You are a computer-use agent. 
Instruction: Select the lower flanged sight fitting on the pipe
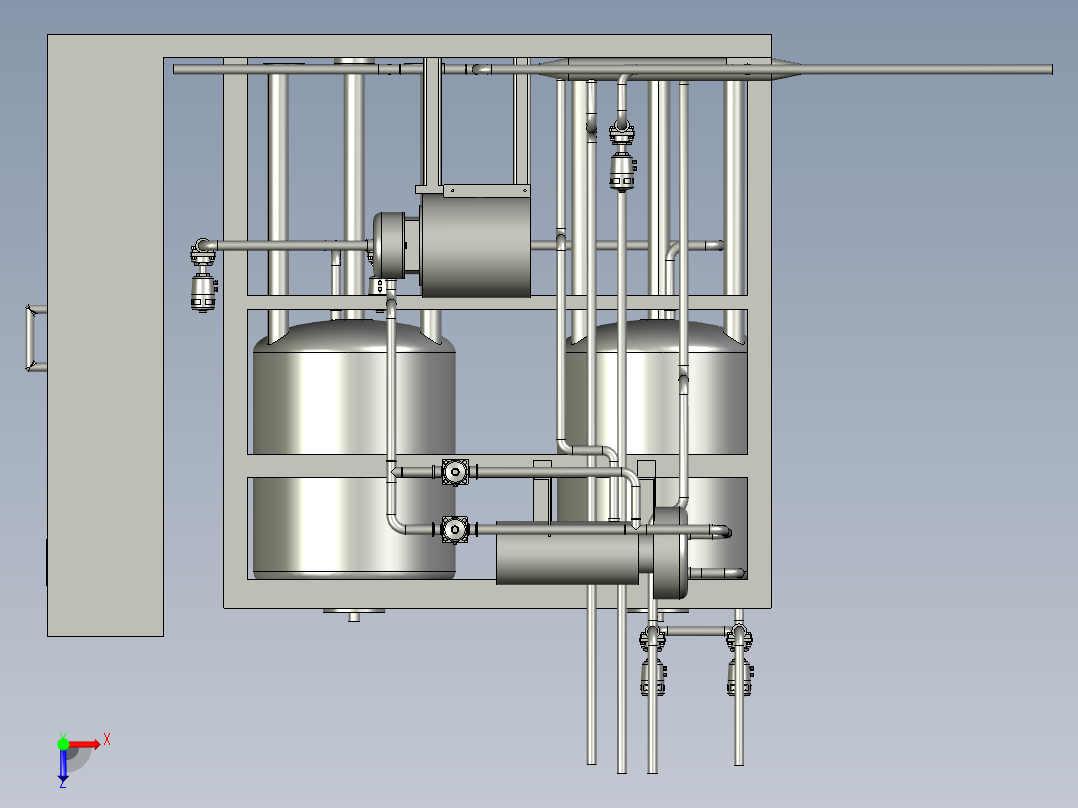455,530
